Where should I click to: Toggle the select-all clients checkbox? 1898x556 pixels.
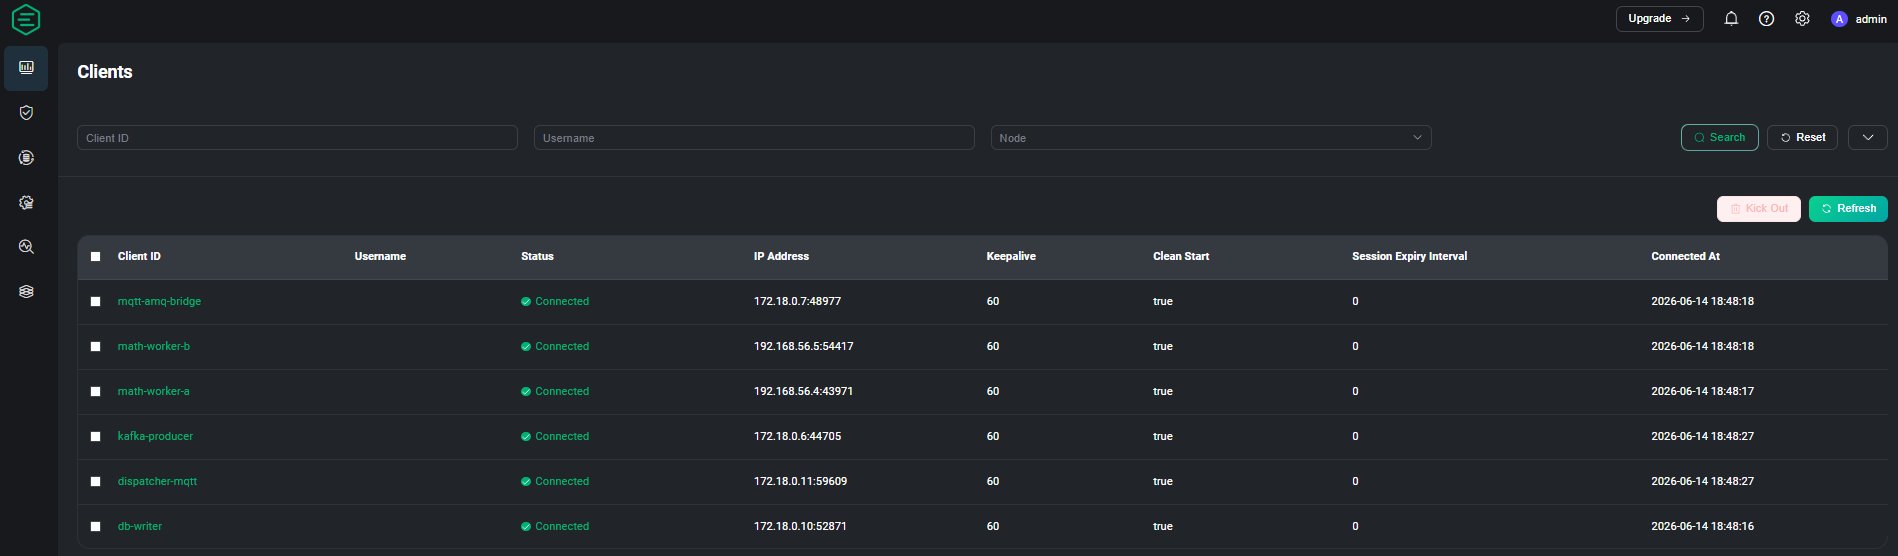point(96,257)
